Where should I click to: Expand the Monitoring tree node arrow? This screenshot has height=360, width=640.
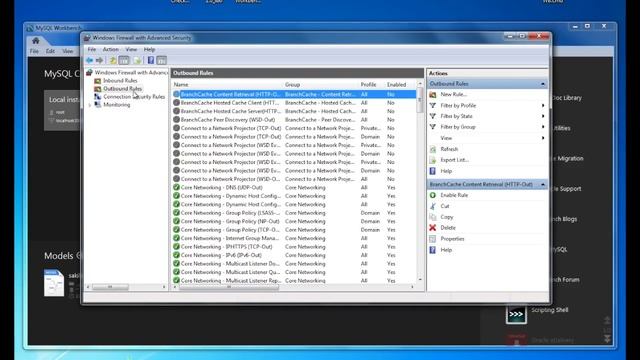90,105
